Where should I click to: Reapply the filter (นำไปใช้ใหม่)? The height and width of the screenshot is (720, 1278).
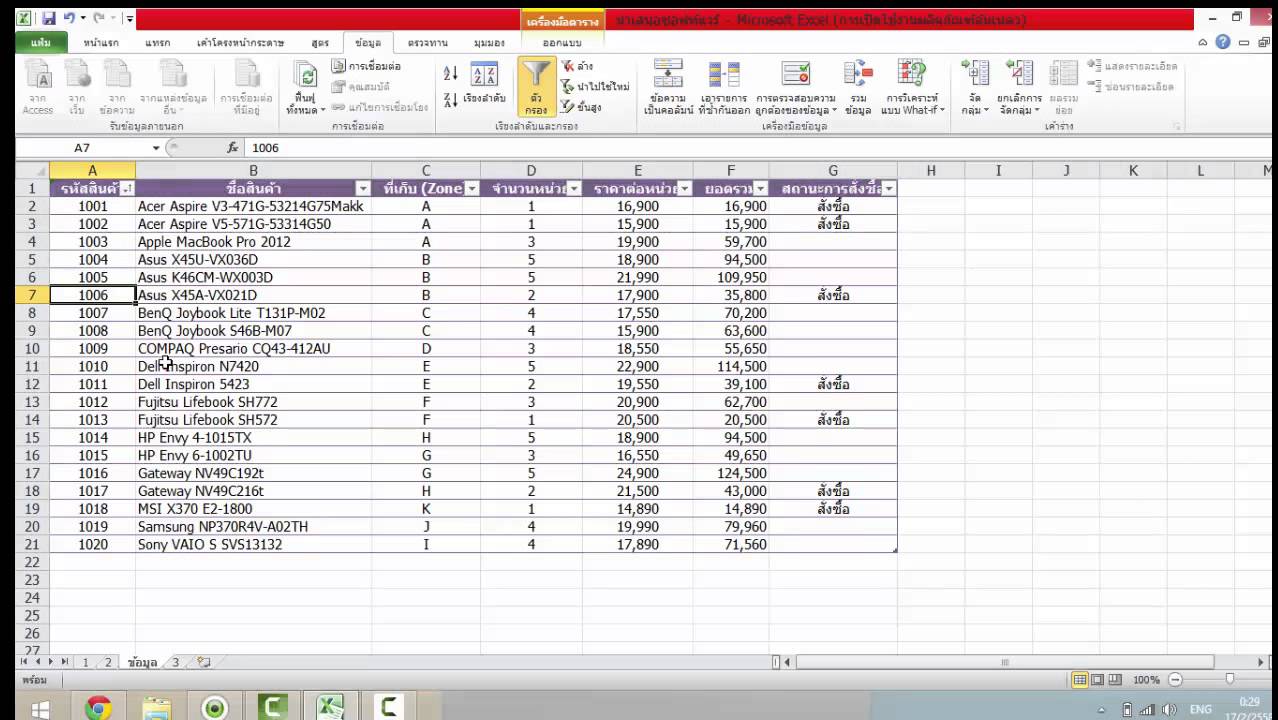tap(595, 87)
